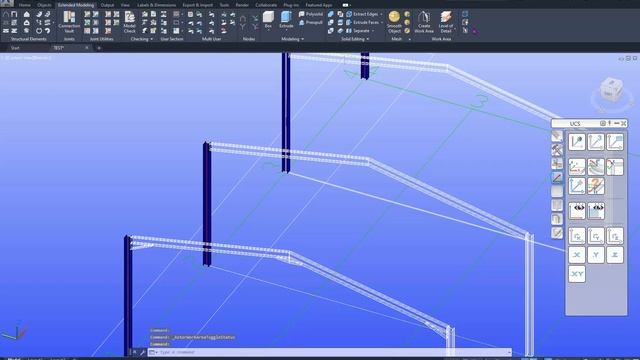Switch to the Start document tab

pyautogui.click(x=15, y=48)
